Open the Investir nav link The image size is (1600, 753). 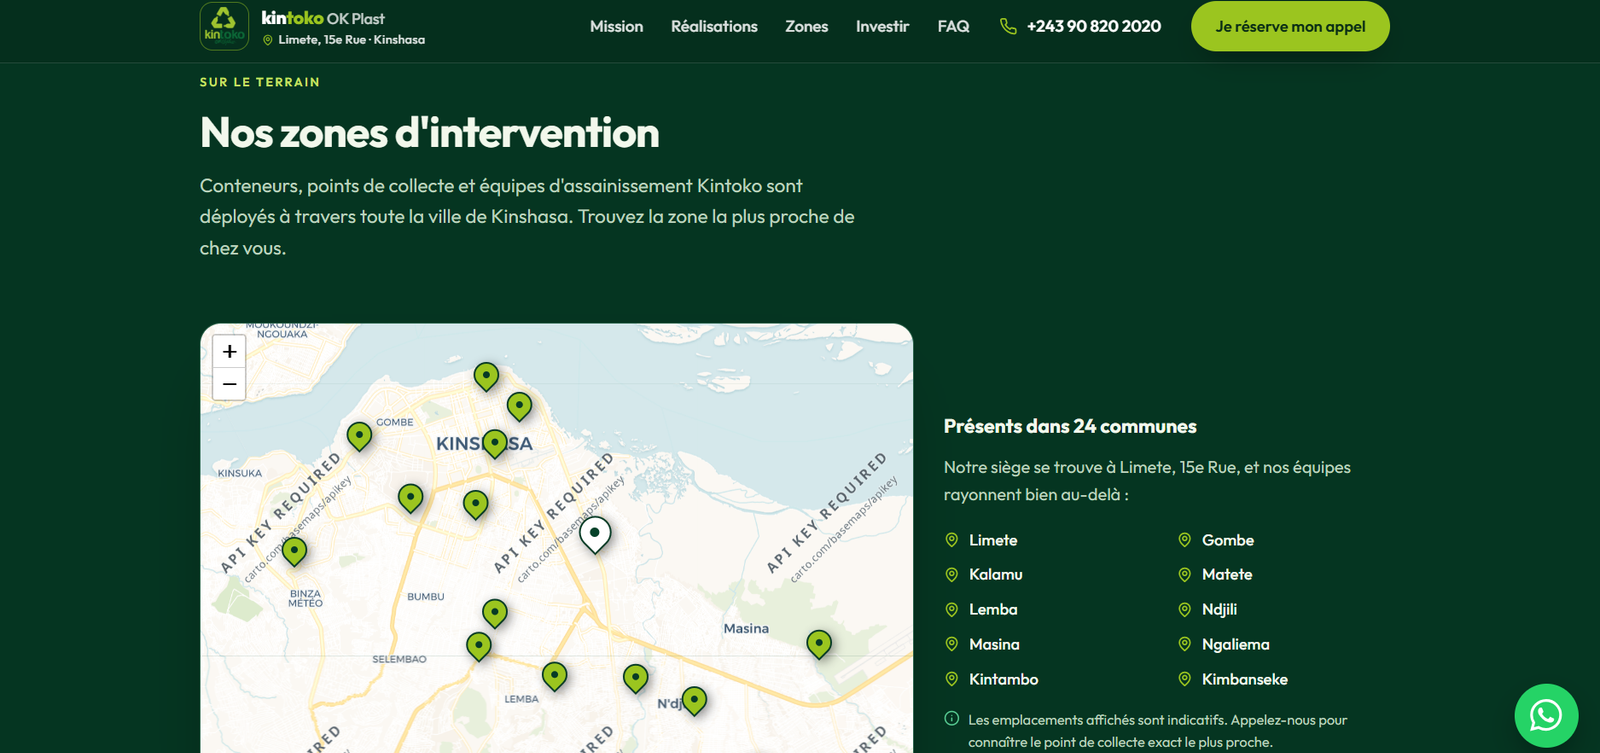[x=882, y=26]
